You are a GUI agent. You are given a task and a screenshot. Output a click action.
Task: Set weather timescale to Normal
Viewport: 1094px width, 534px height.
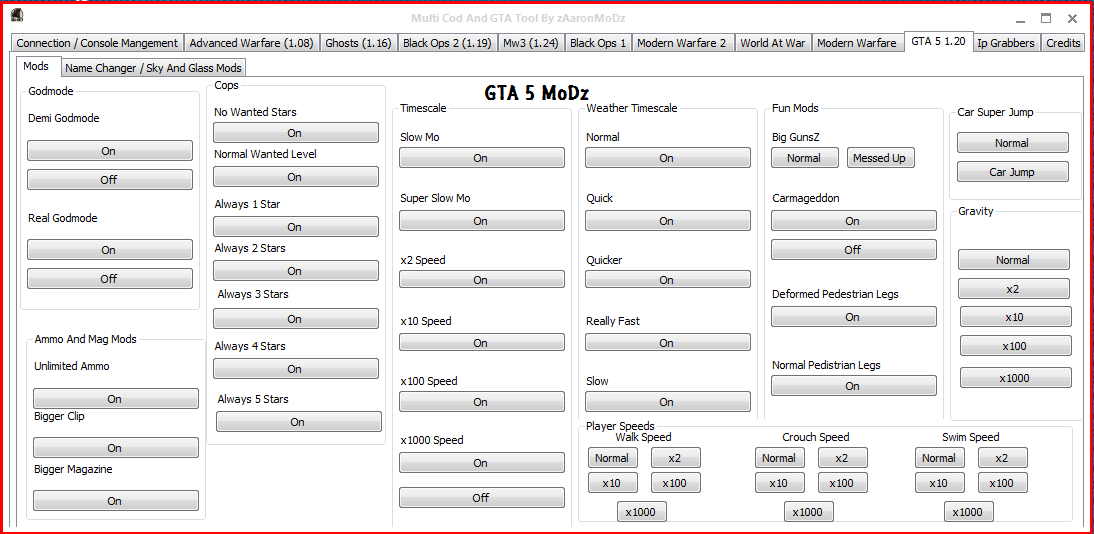coord(668,158)
